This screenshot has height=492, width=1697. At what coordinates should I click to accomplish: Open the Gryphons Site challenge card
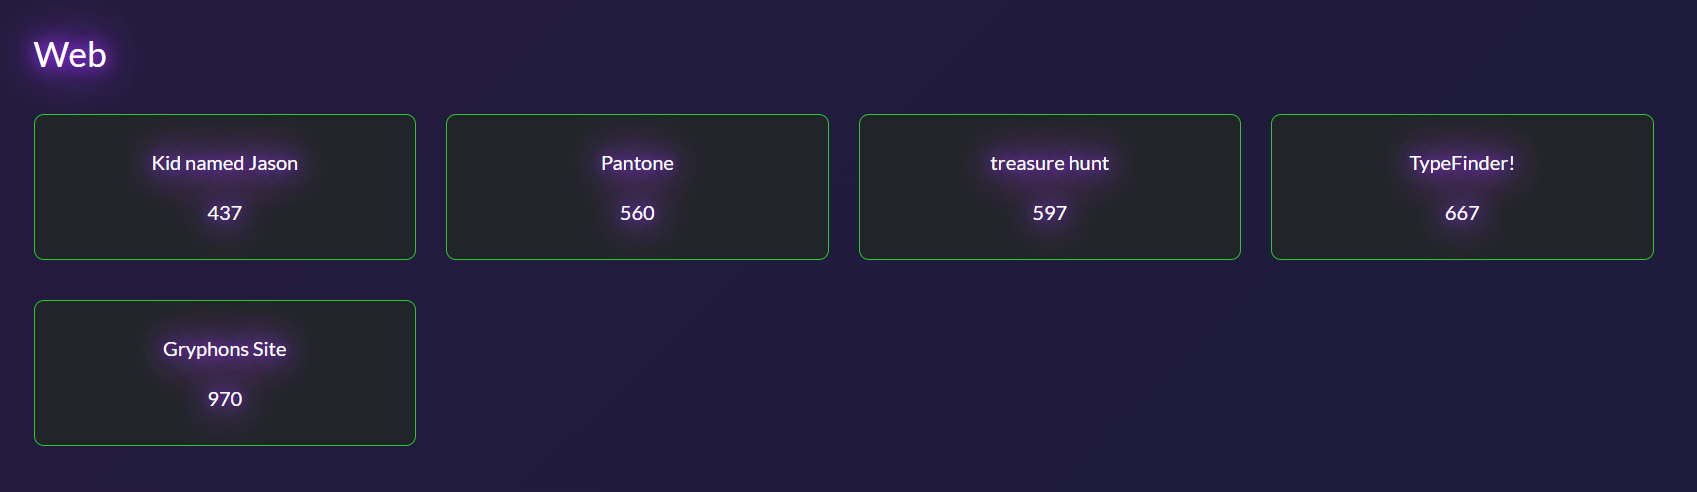click(225, 373)
